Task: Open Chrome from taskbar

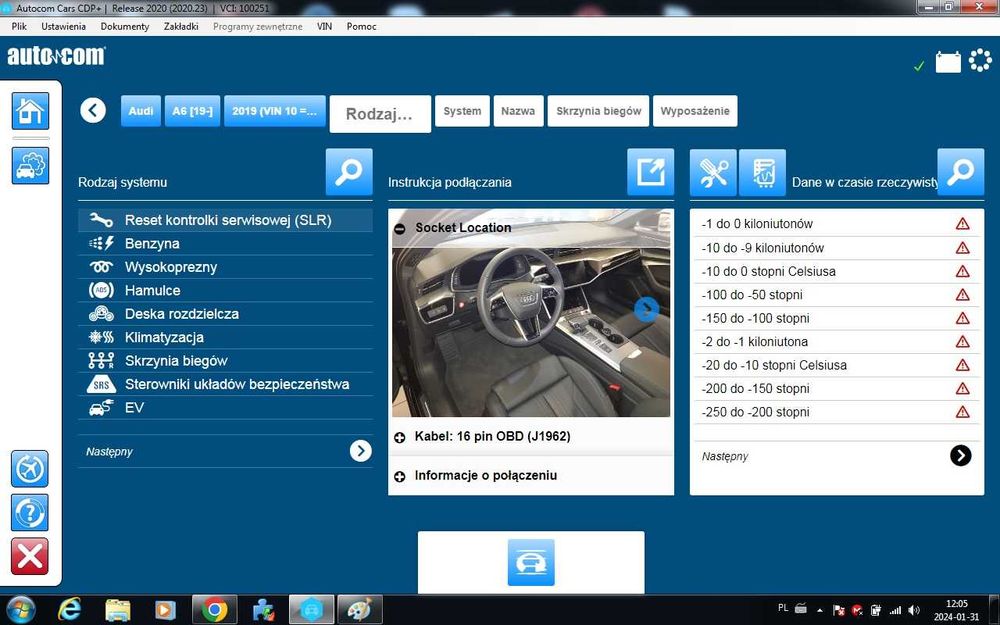Action: click(x=214, y=610)
